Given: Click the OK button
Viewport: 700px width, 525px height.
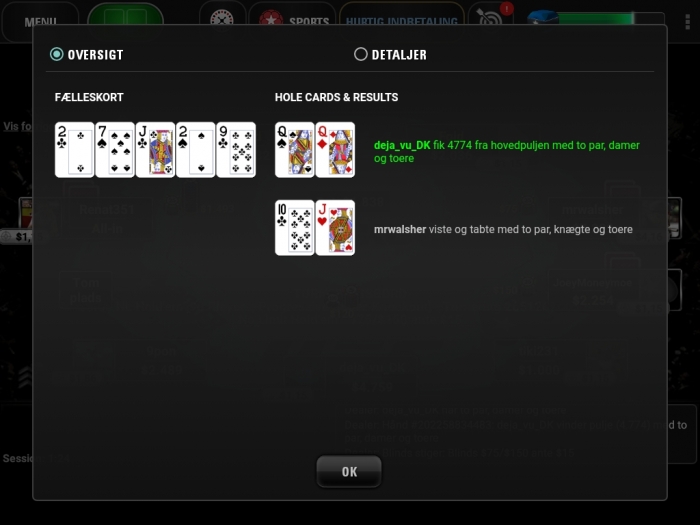Looking at the screenshot, I should (349, 471).
